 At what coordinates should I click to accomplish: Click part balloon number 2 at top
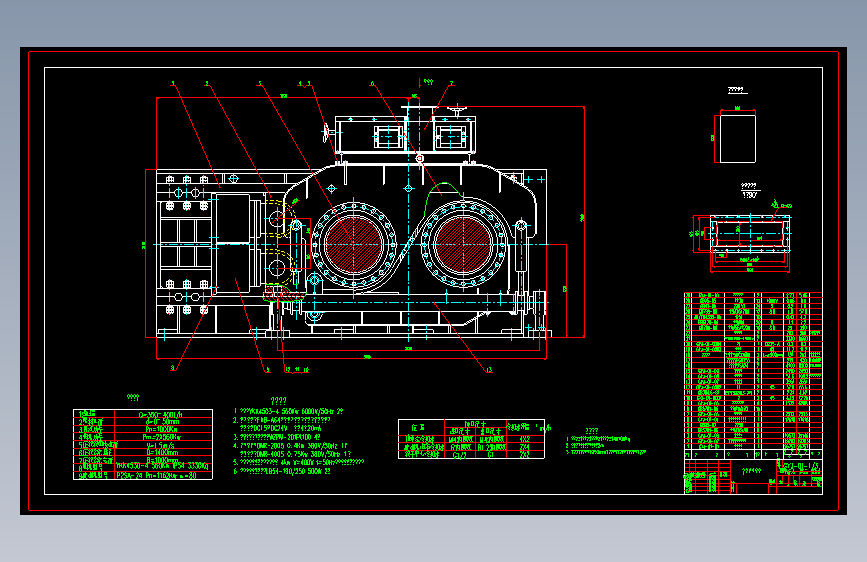207,84
